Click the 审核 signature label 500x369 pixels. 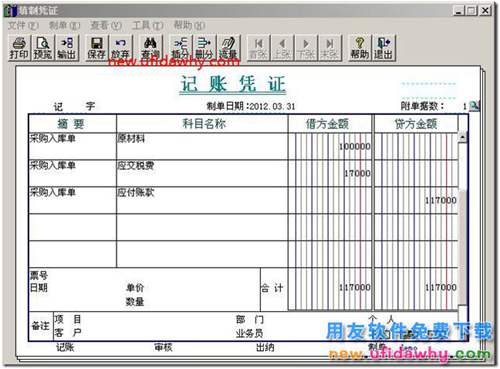coord(163,347)
